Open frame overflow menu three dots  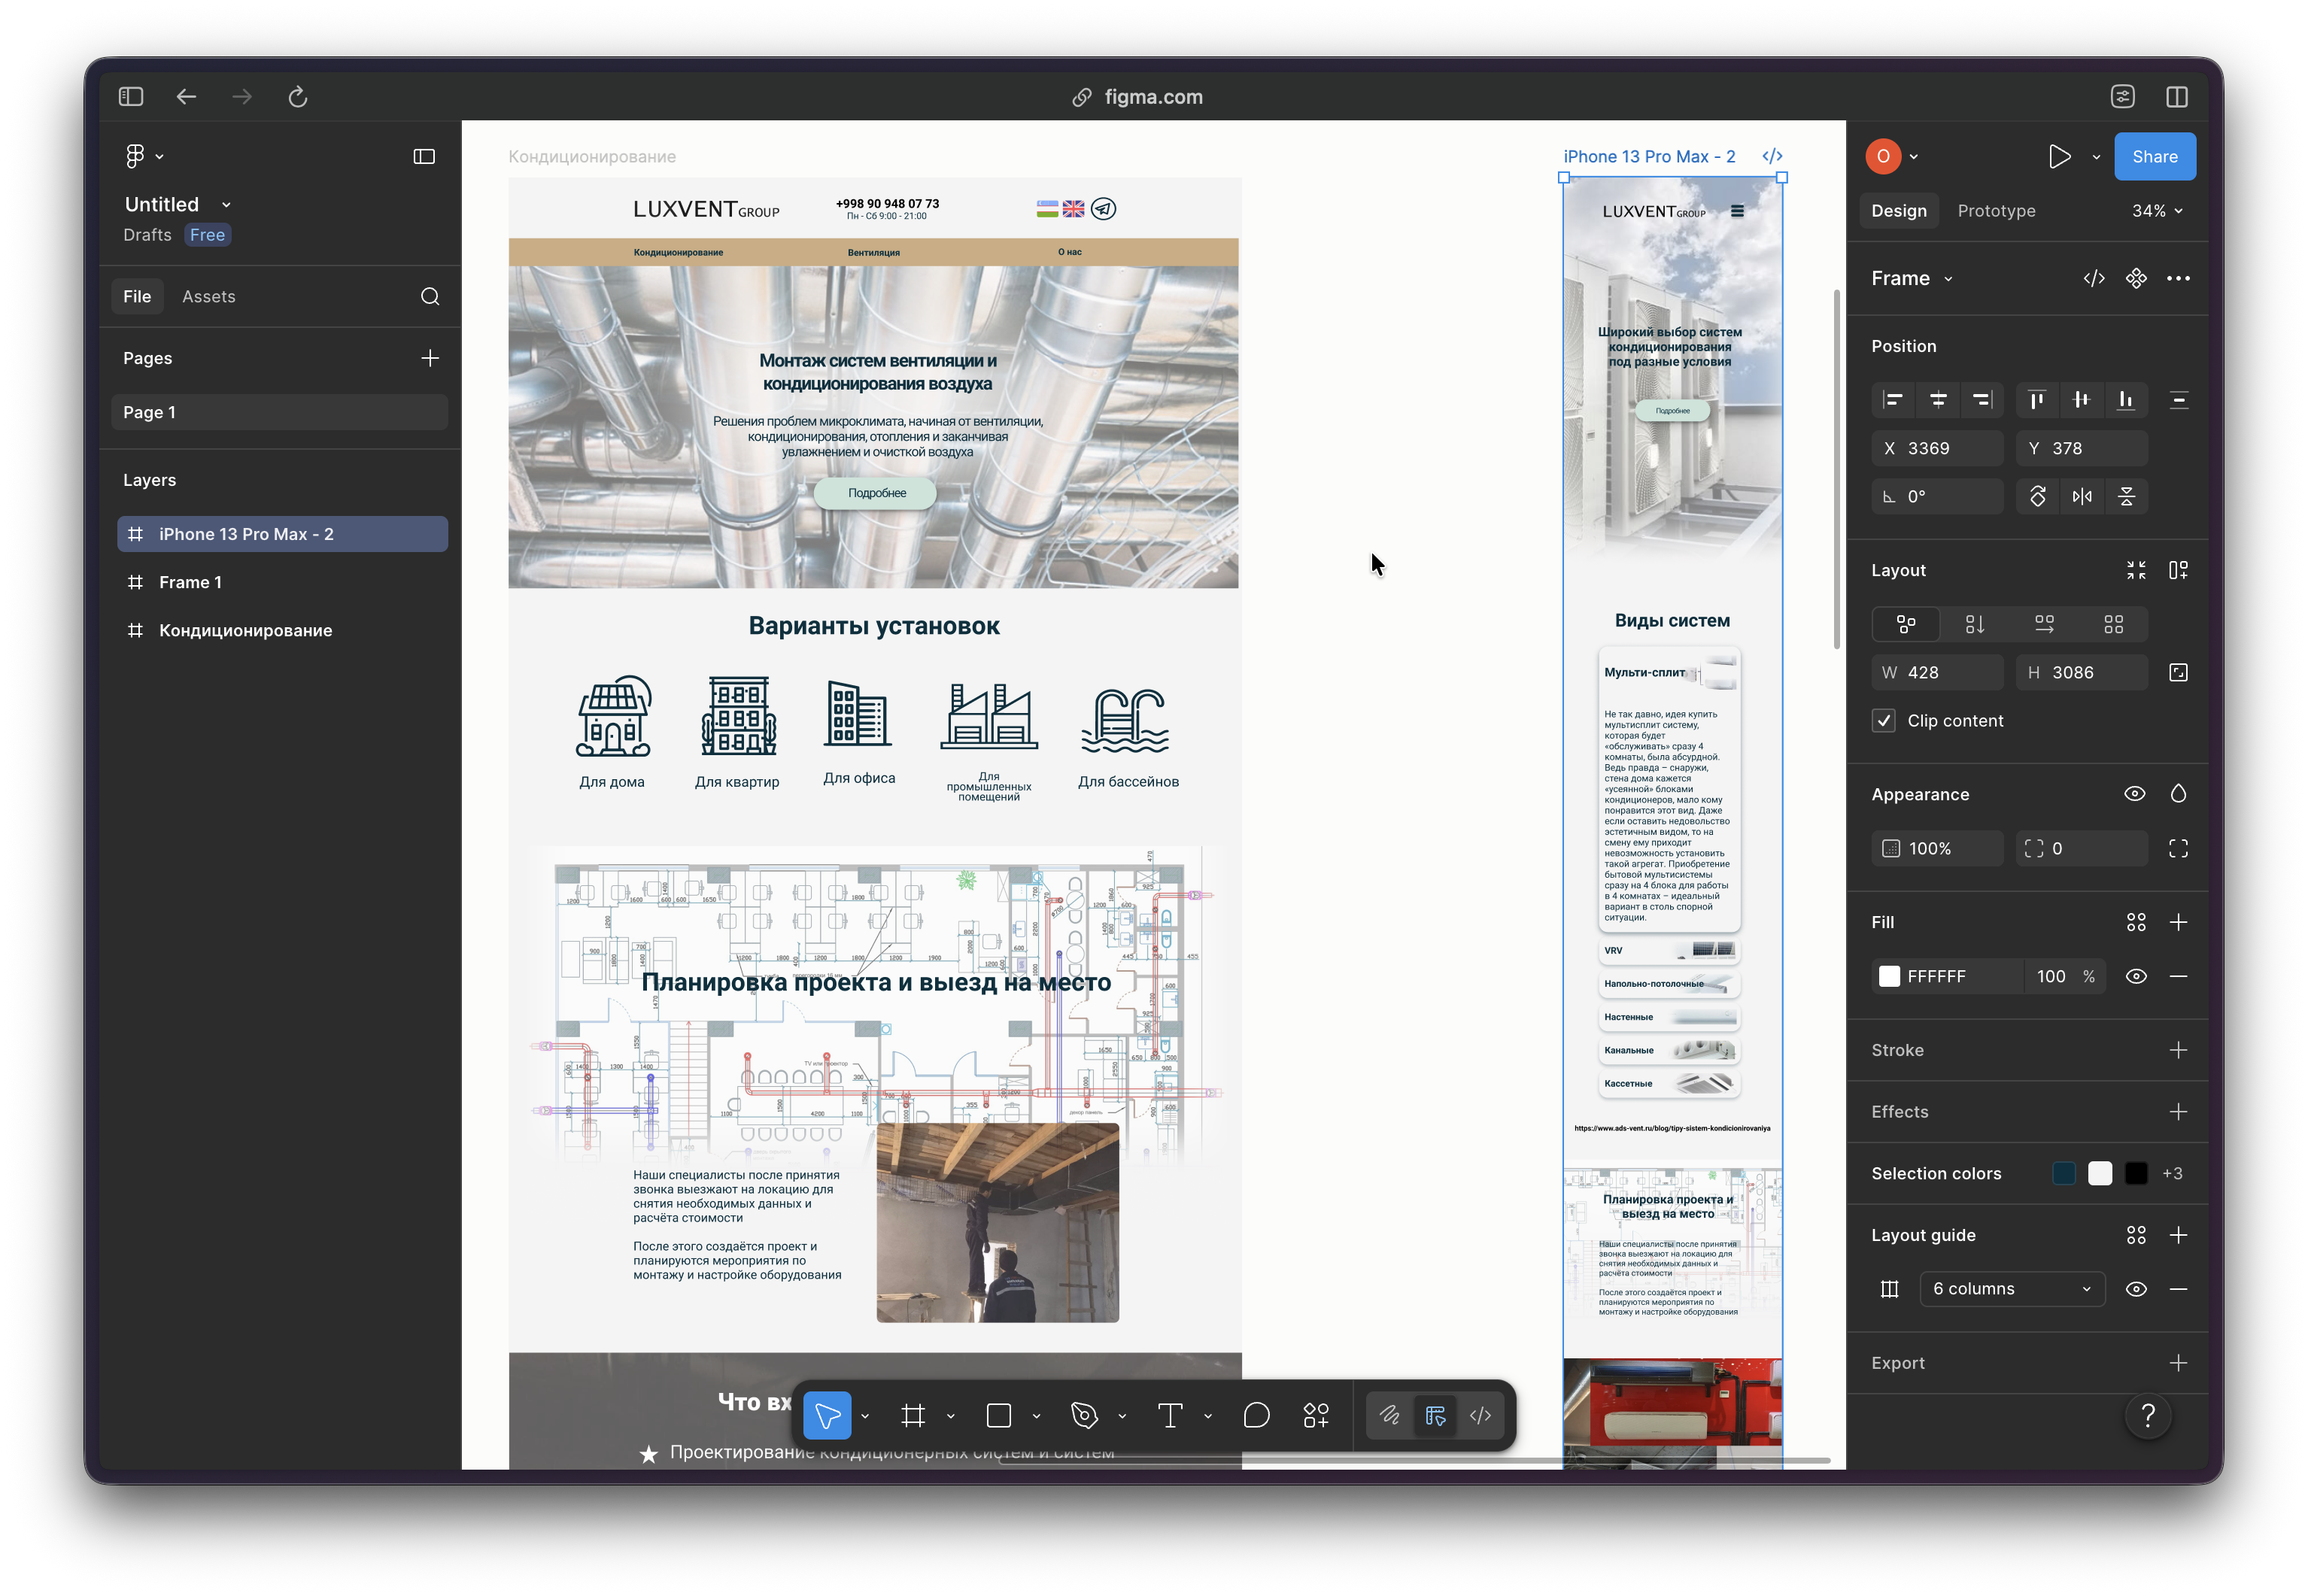pyautogui.click(x=2178, y=278)
